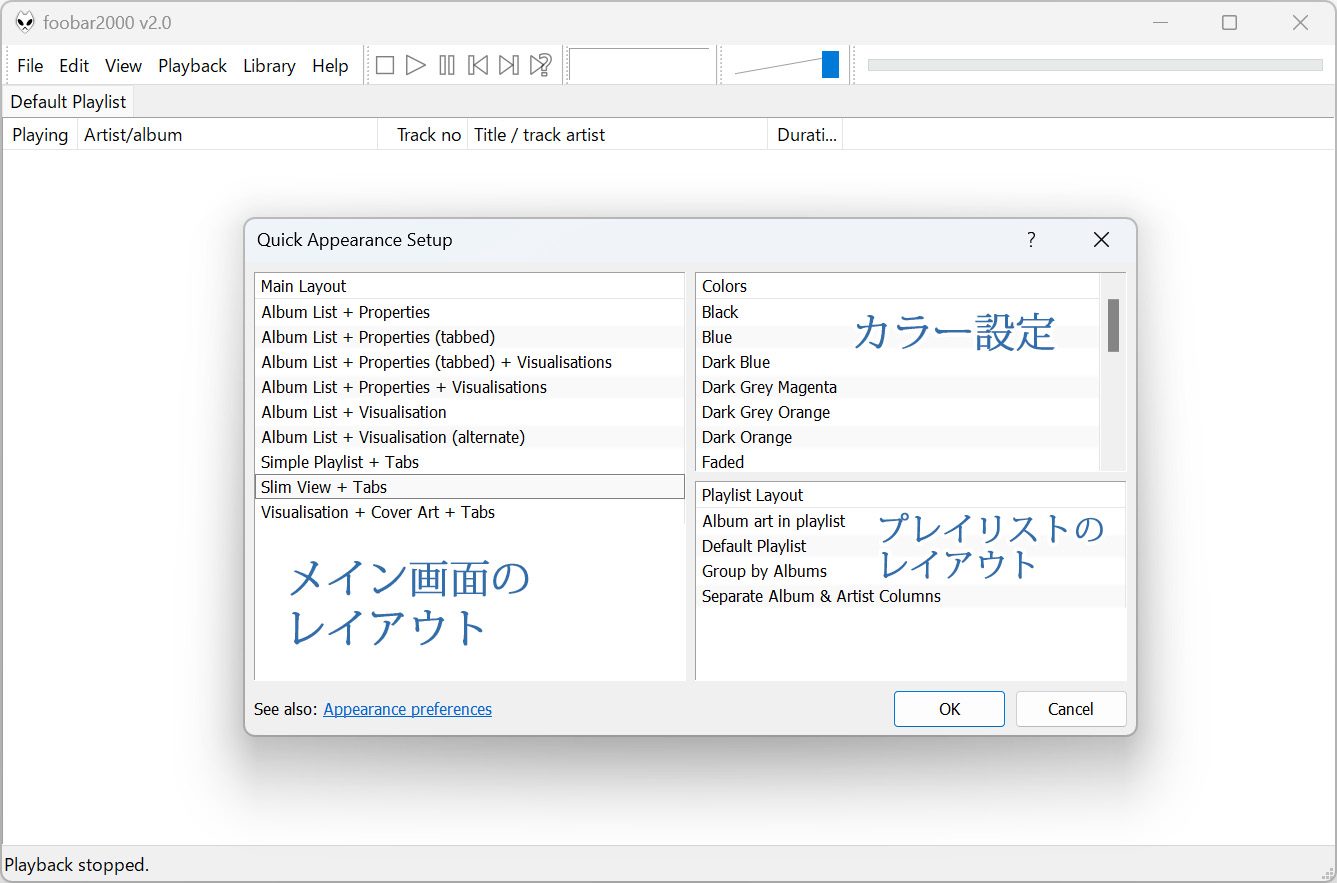Click the Title / track artist column header
1337x883 pixels.
[x=617, y=135]
